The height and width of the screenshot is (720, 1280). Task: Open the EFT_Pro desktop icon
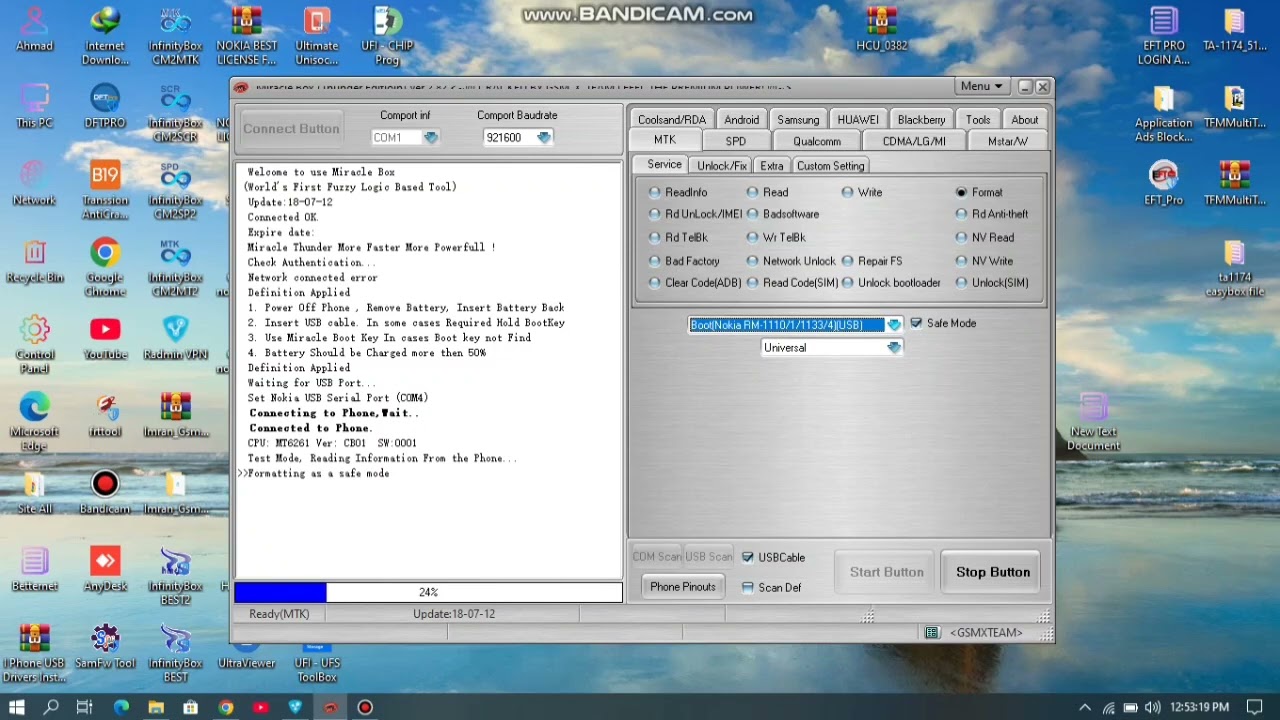pos(1163,182)
